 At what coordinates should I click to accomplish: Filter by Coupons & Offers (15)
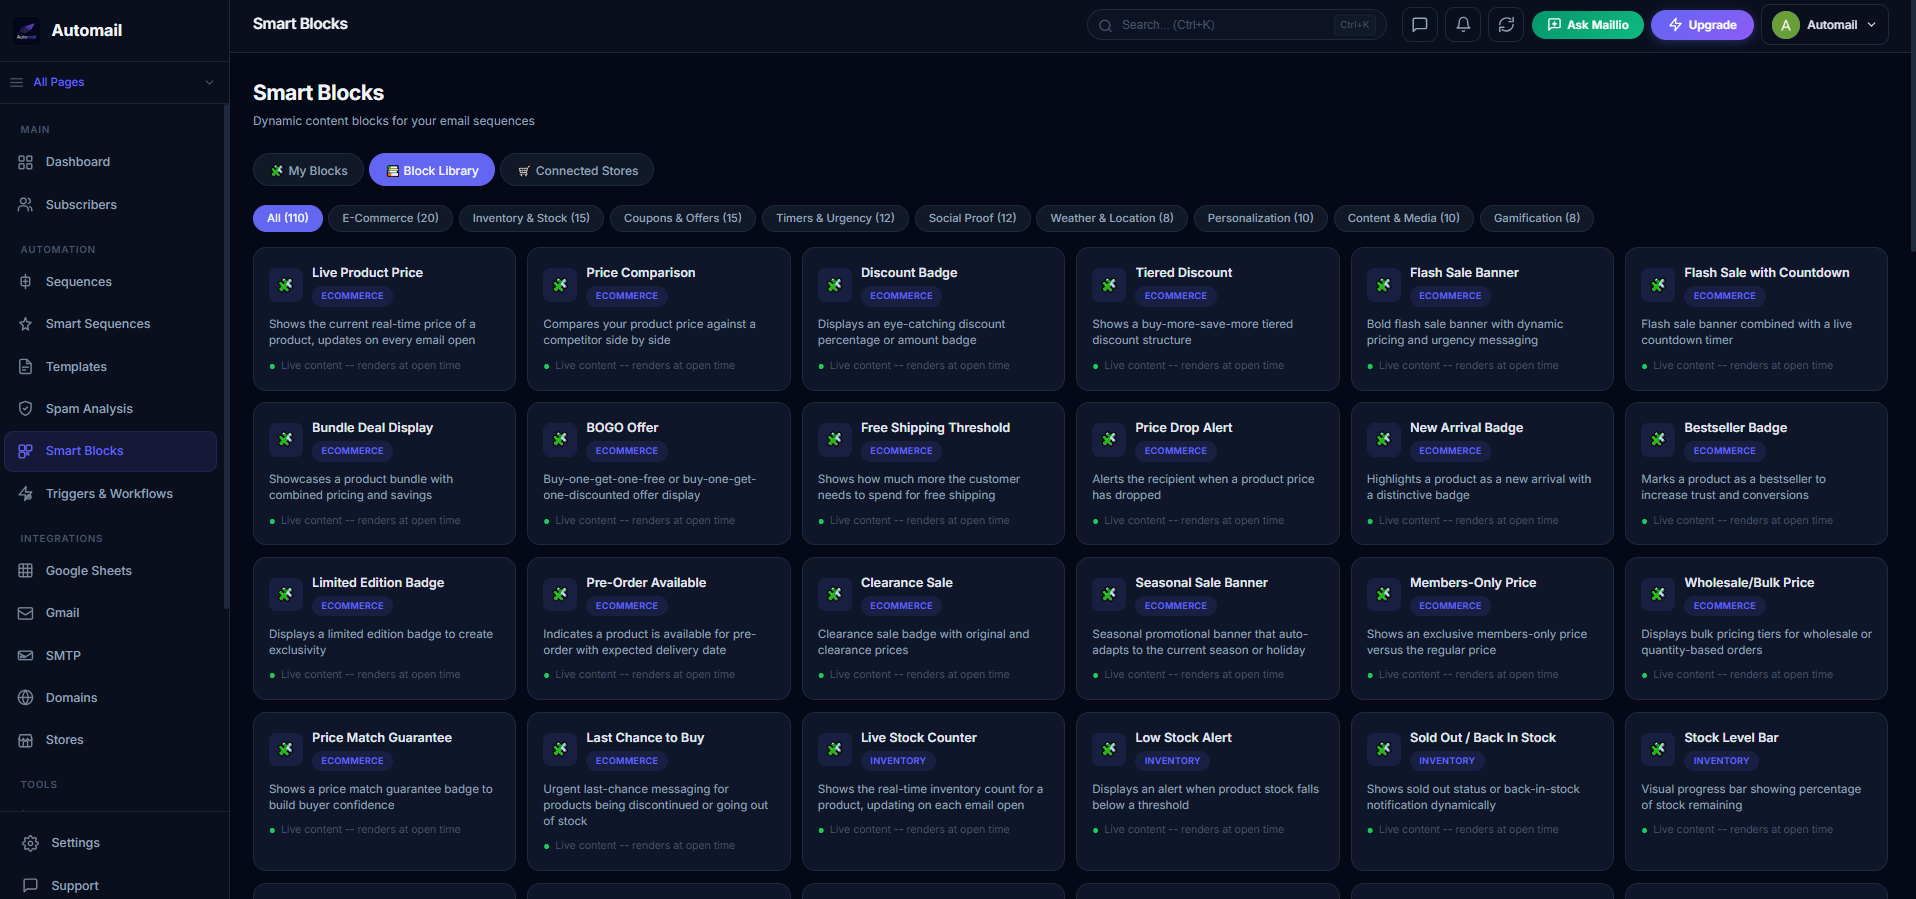pos(683,218)
